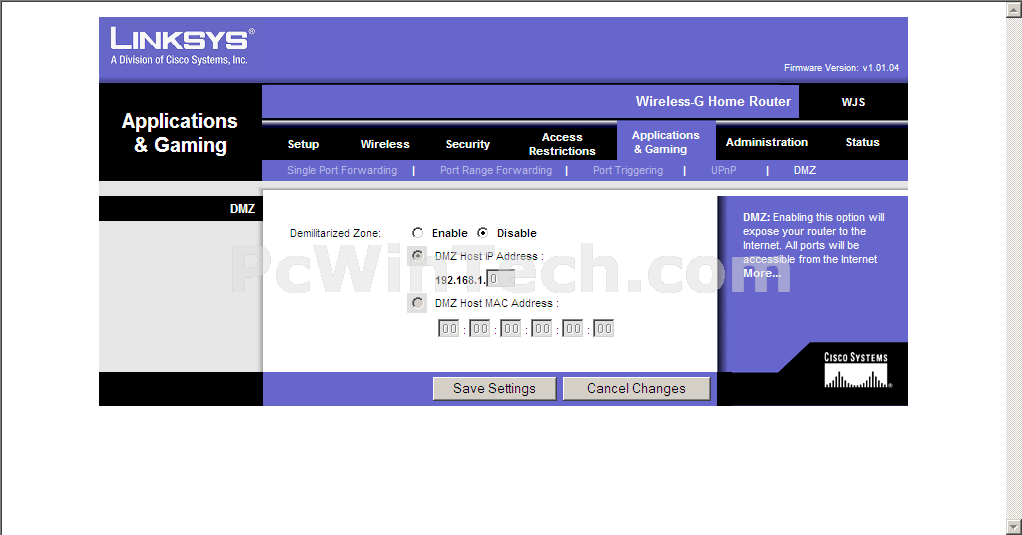Choose DMZ Host MAC Address radio option
The height and width of the screenshot is (535, 1022).
(x=418, y=303)
